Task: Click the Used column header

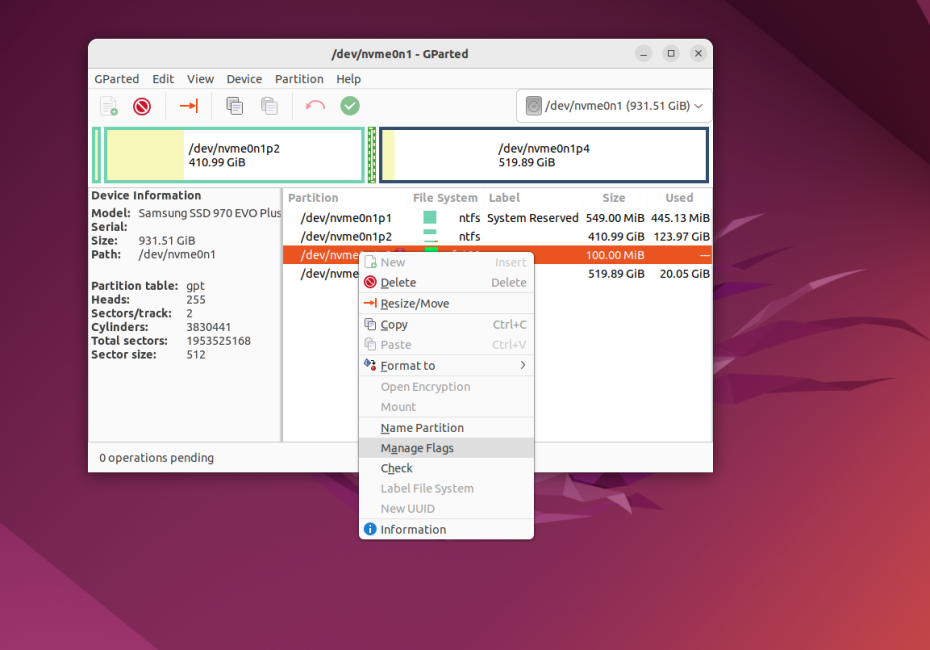Action: pyautogui.click(x=680, y=197)
